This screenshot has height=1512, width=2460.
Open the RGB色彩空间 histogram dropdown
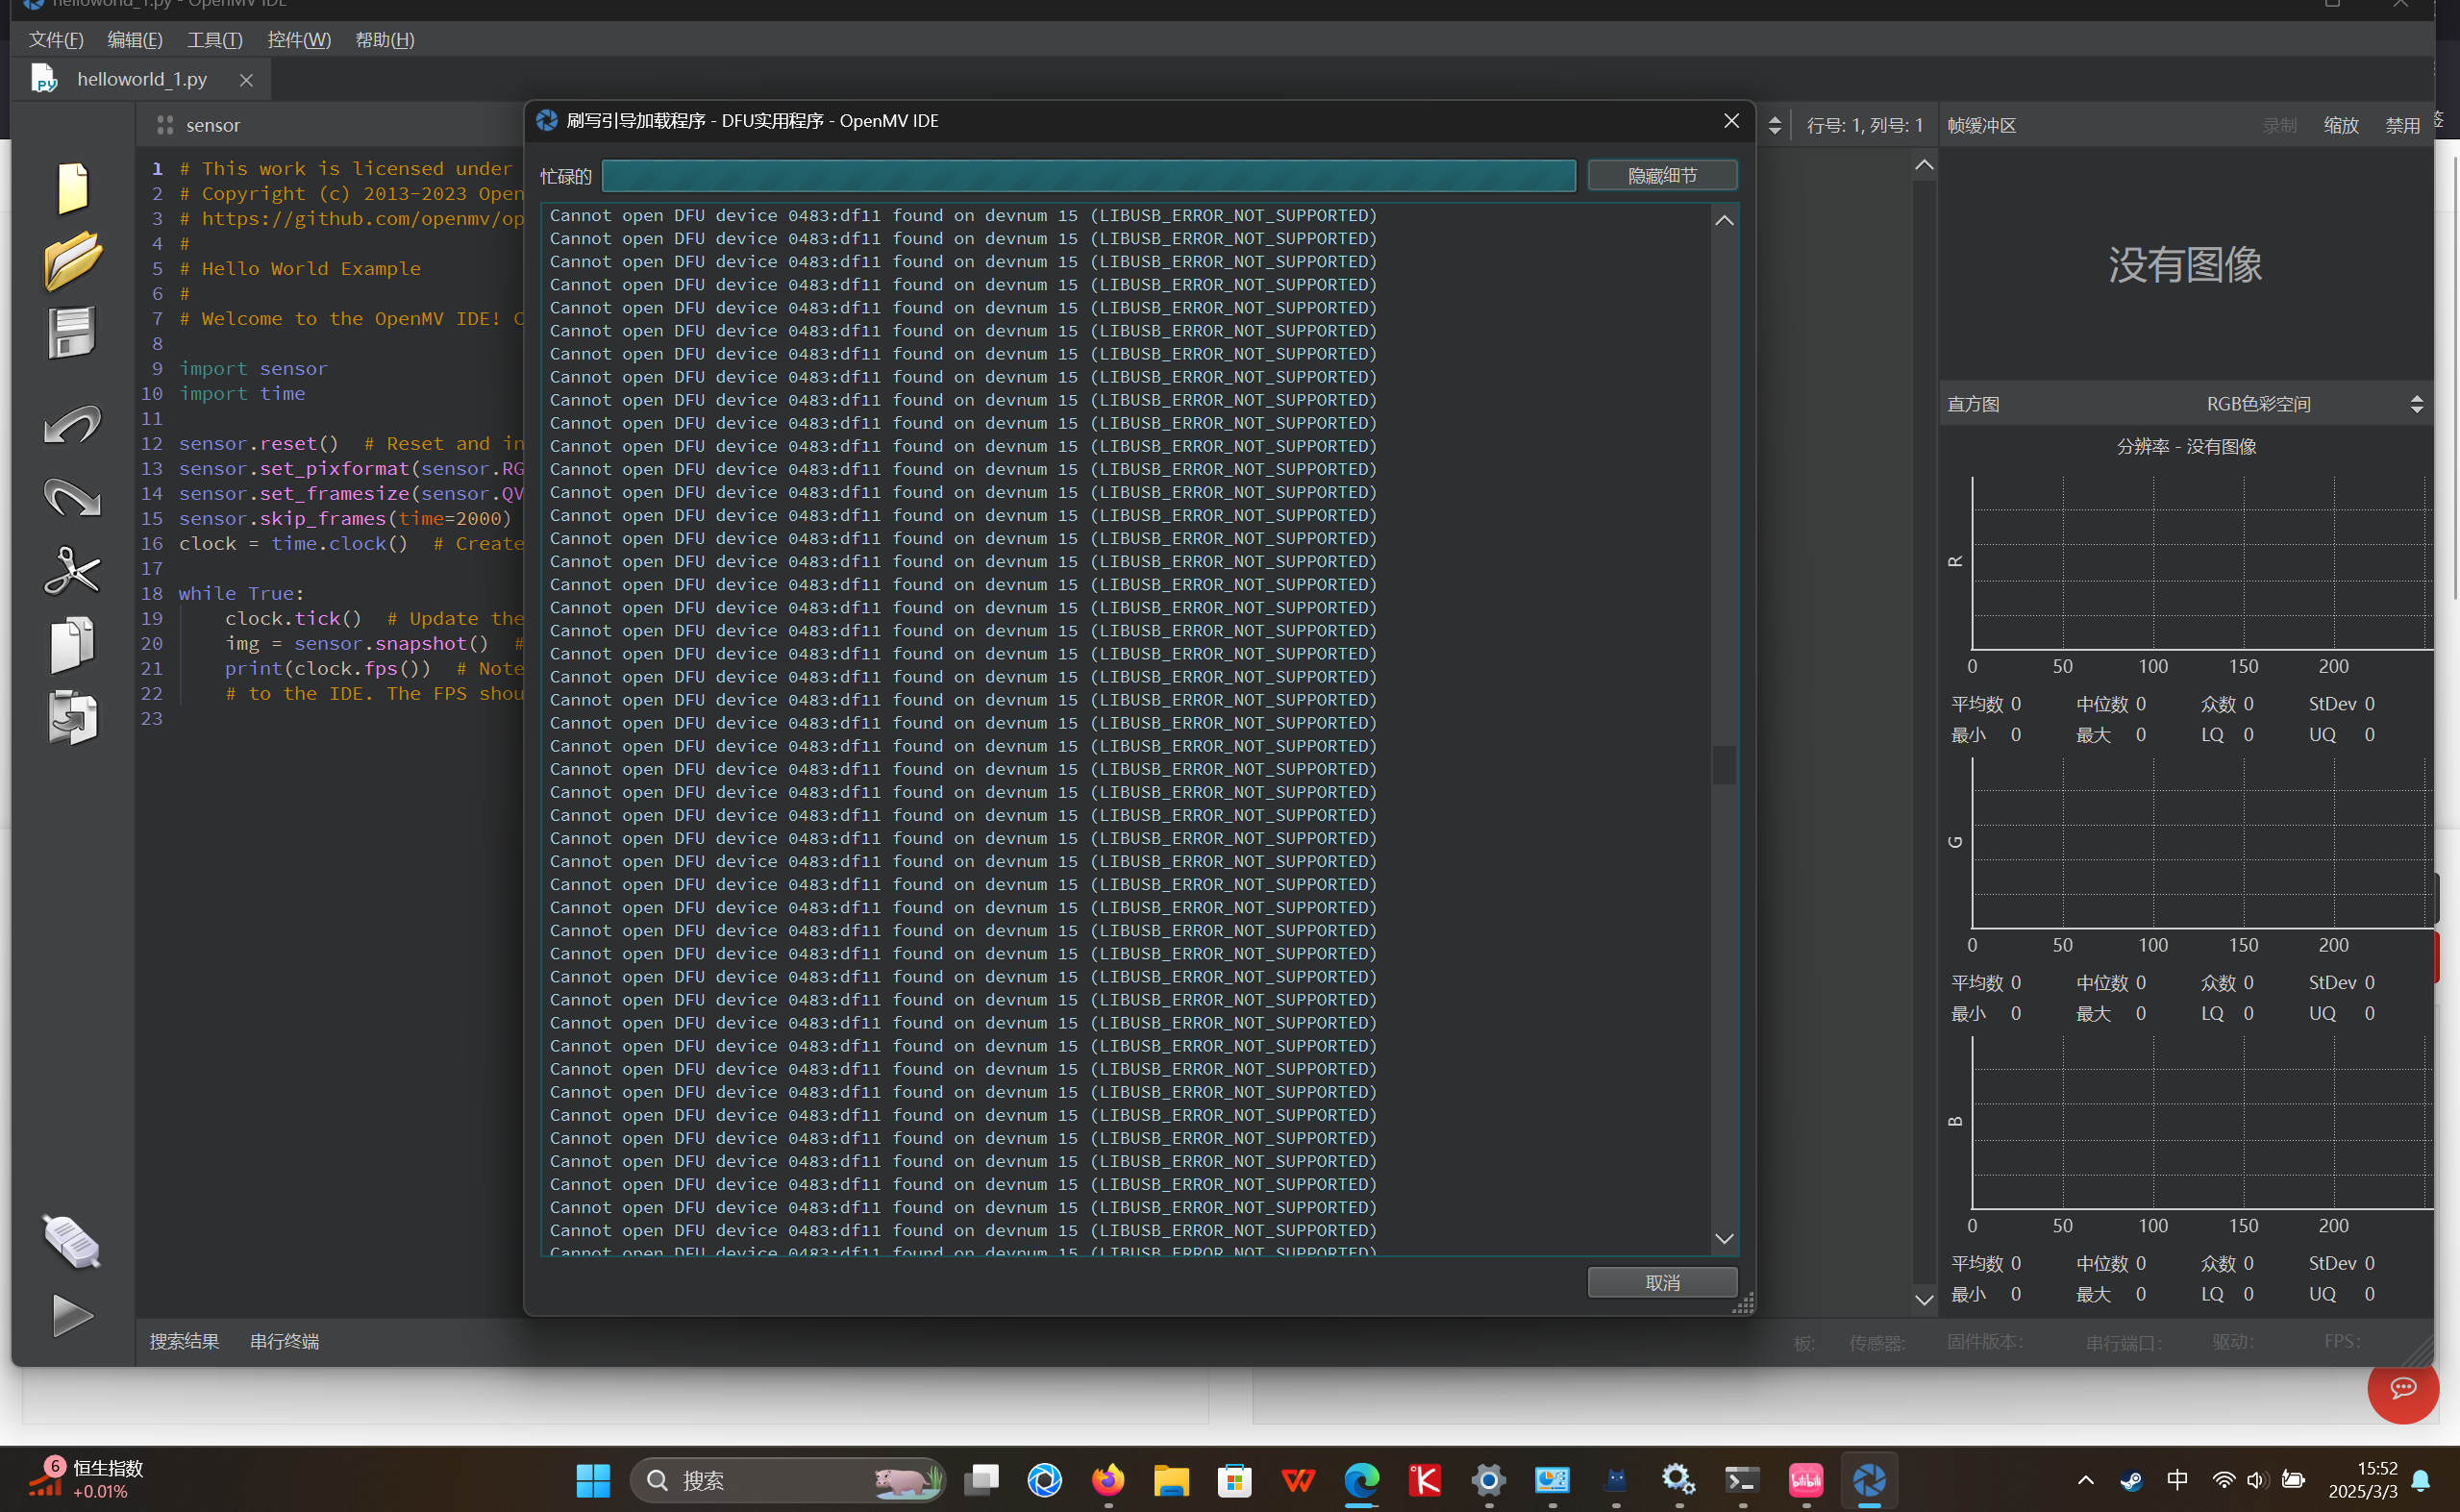(x=2315, y=404)
